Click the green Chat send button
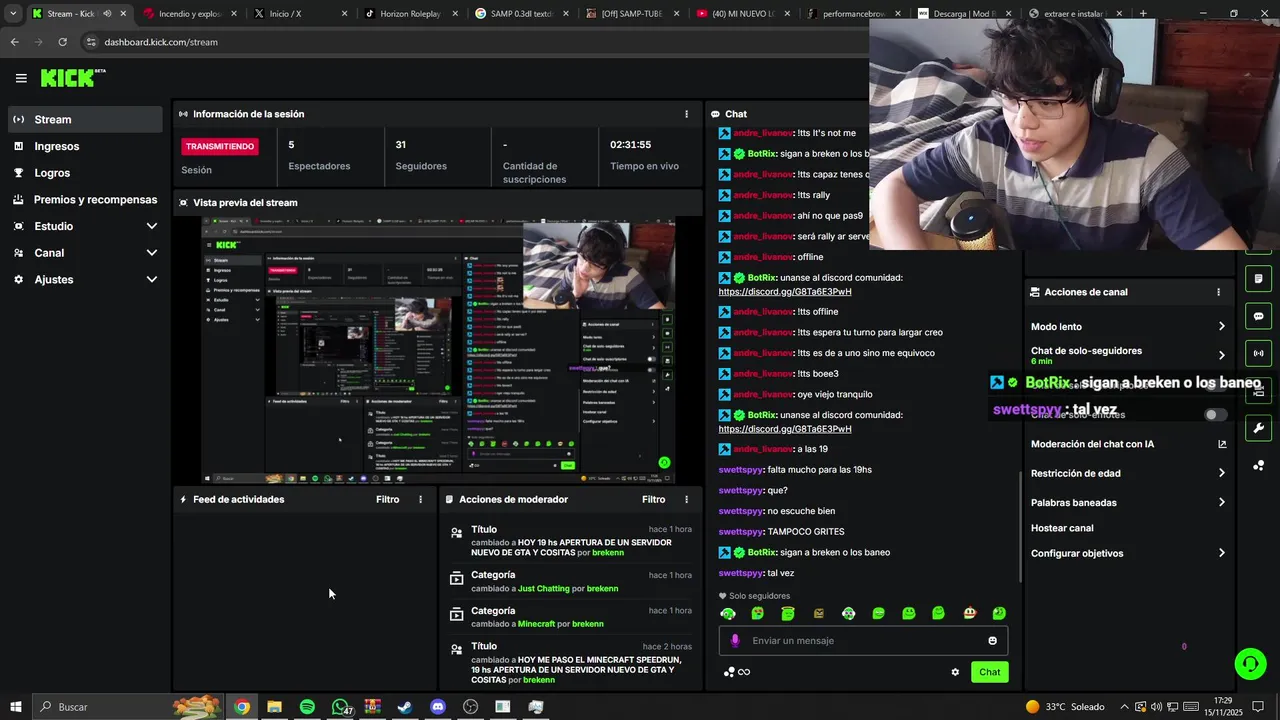The height and width of the screenshot is (720, 1280). (x=989, y=672)
